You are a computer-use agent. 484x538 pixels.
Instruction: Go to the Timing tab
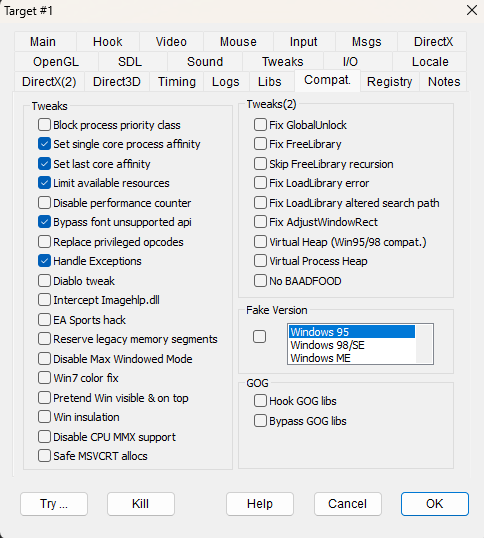tap(177, 82)
